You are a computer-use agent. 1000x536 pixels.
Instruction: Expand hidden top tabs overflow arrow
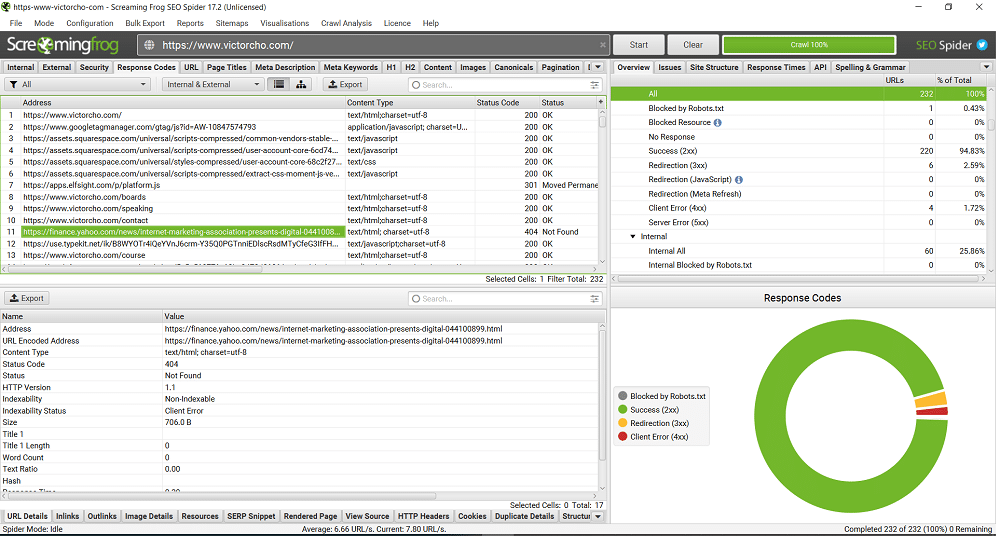pyautogui.click(x=597, y=67)
